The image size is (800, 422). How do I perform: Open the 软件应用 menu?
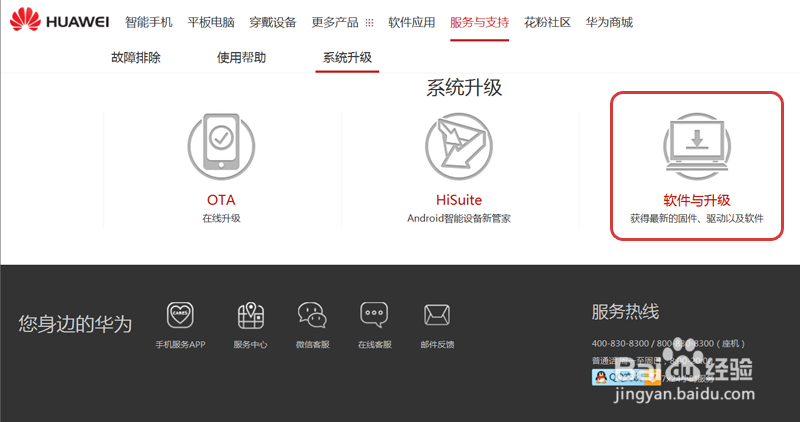(x=411, y=22)
